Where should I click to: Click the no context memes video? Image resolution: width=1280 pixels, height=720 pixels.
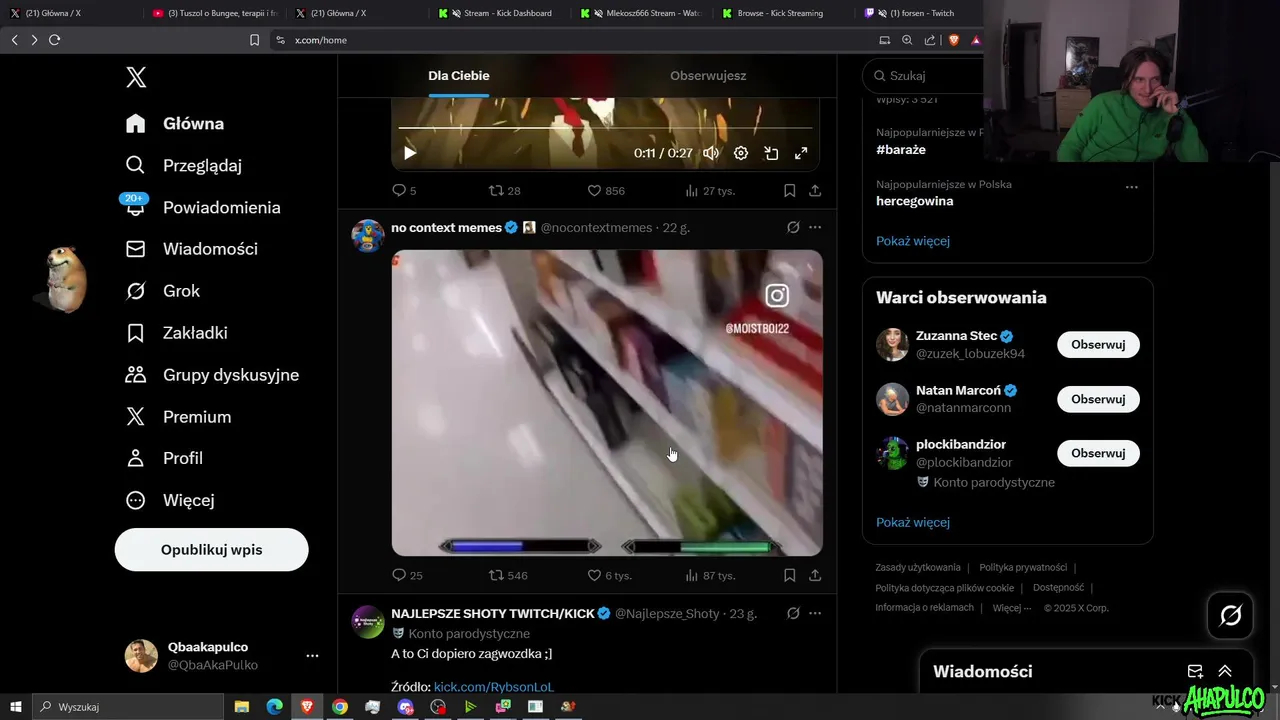pos(607,402)
